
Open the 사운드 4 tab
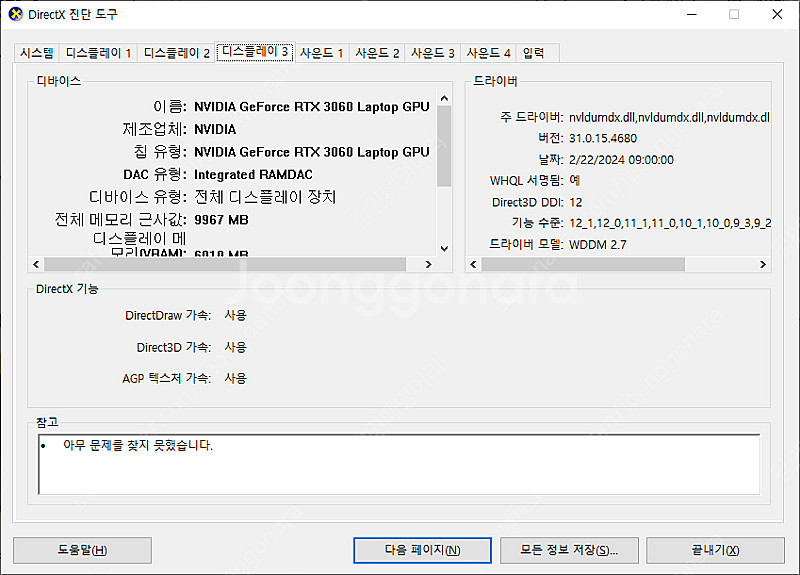[x=488, y=53]
